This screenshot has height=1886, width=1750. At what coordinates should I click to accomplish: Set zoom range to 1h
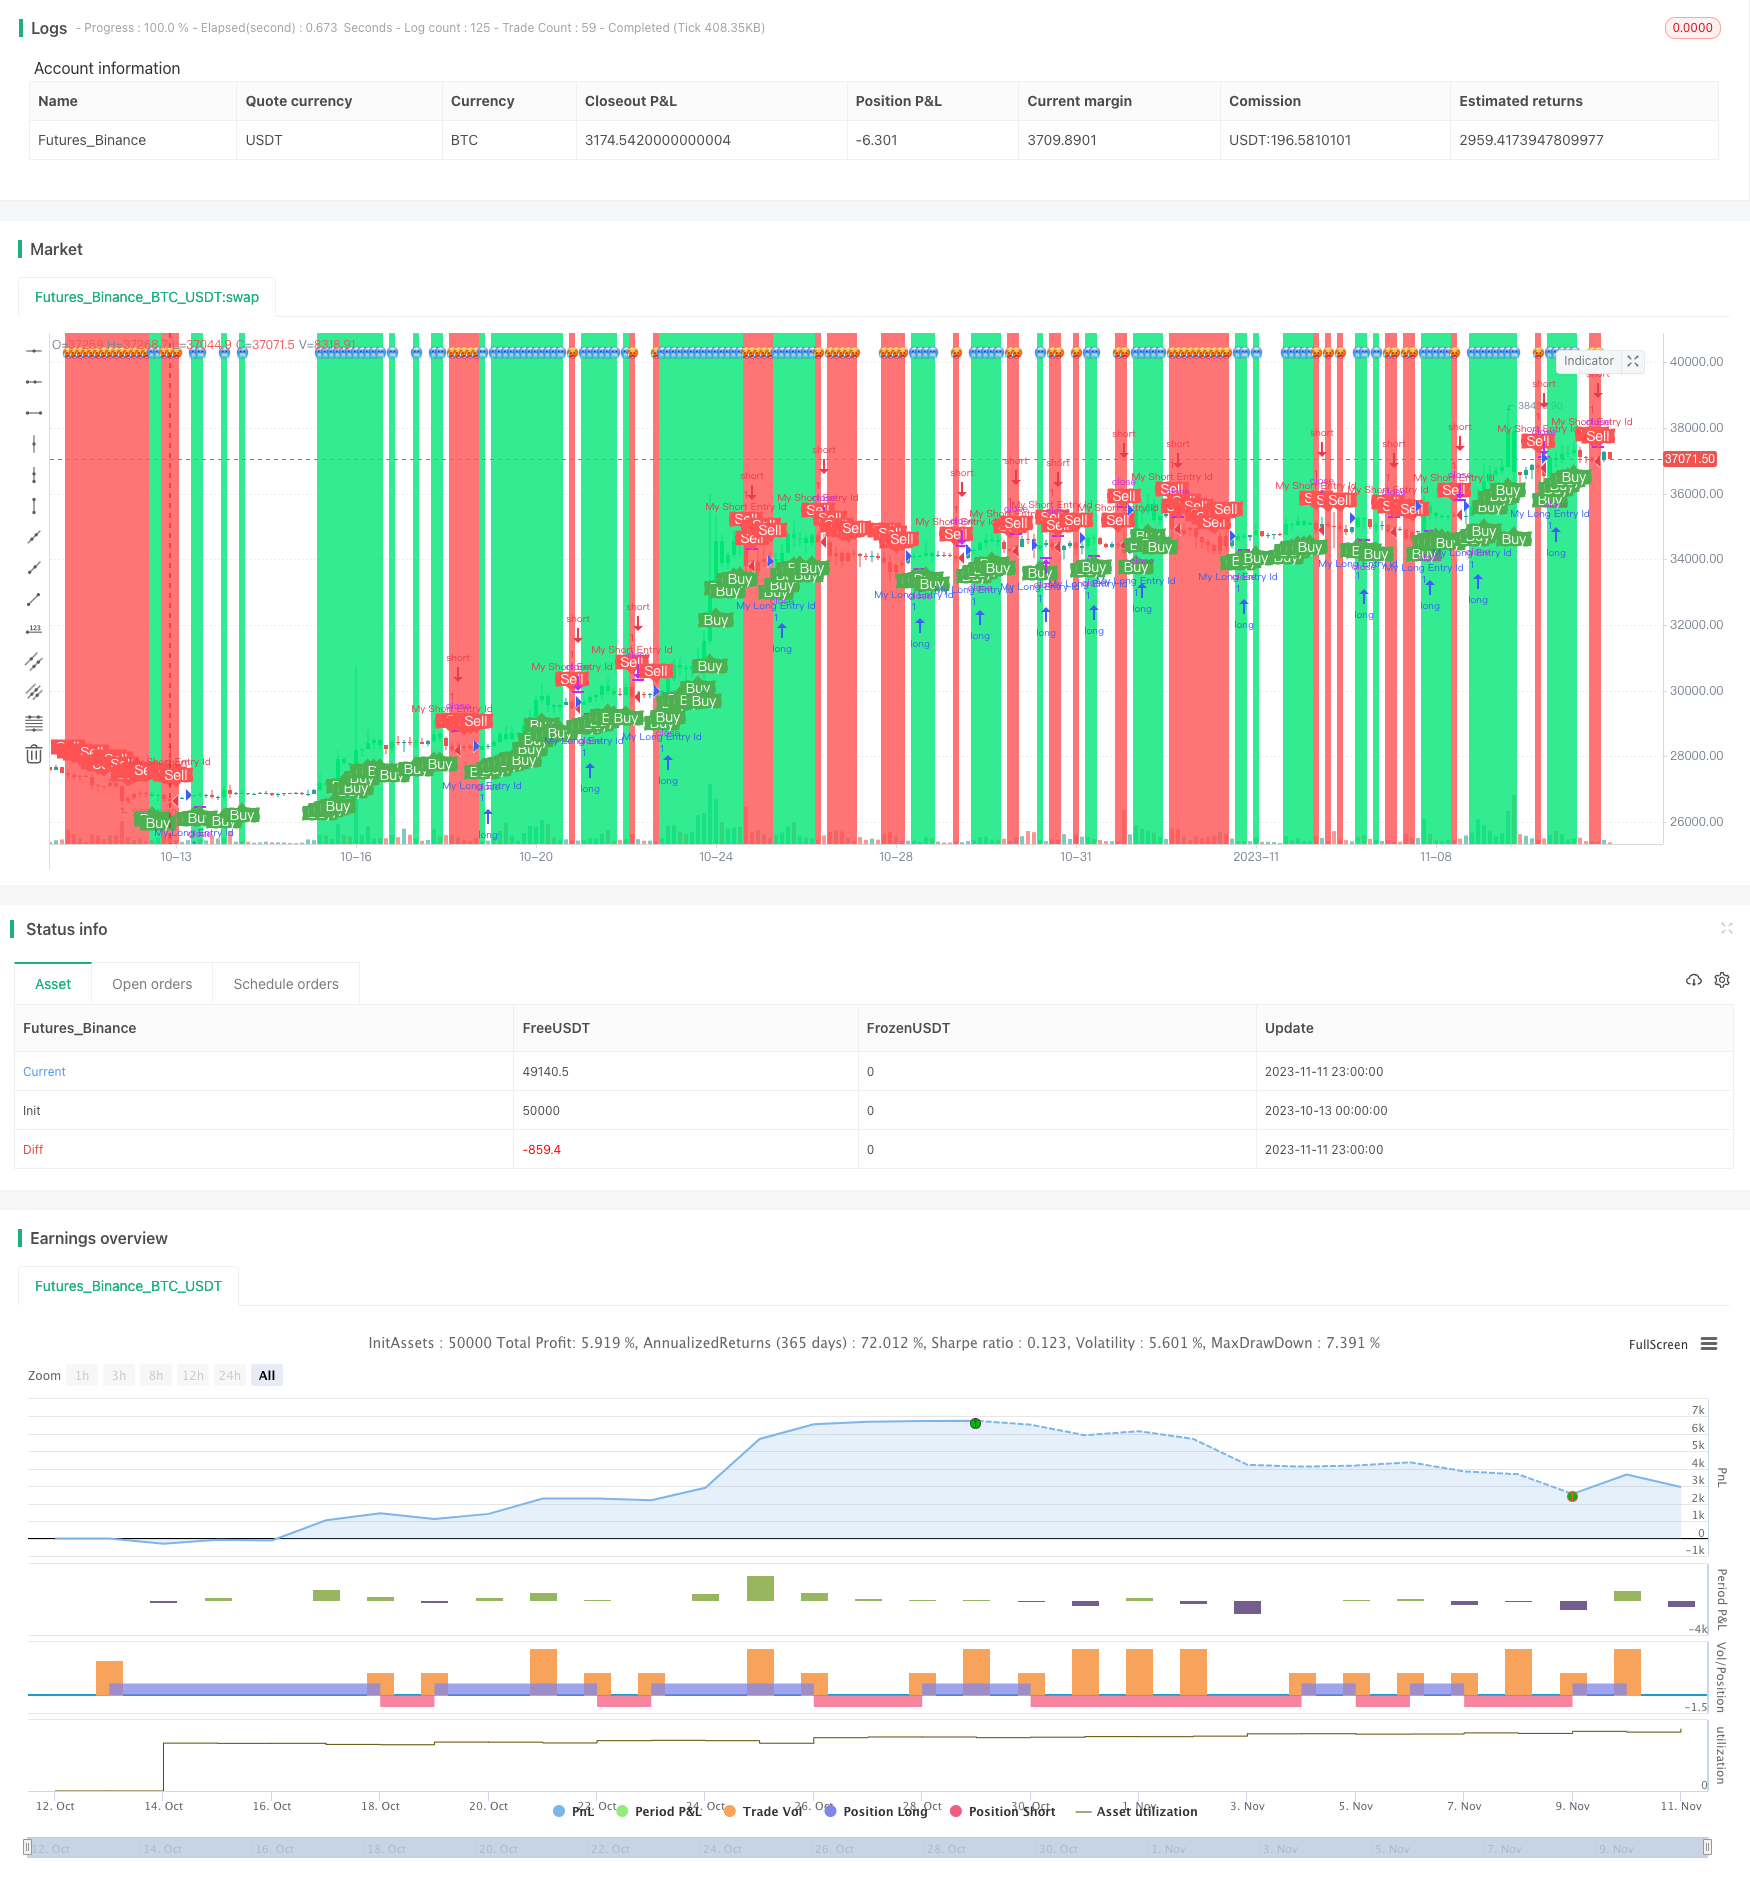[82, 1376]
